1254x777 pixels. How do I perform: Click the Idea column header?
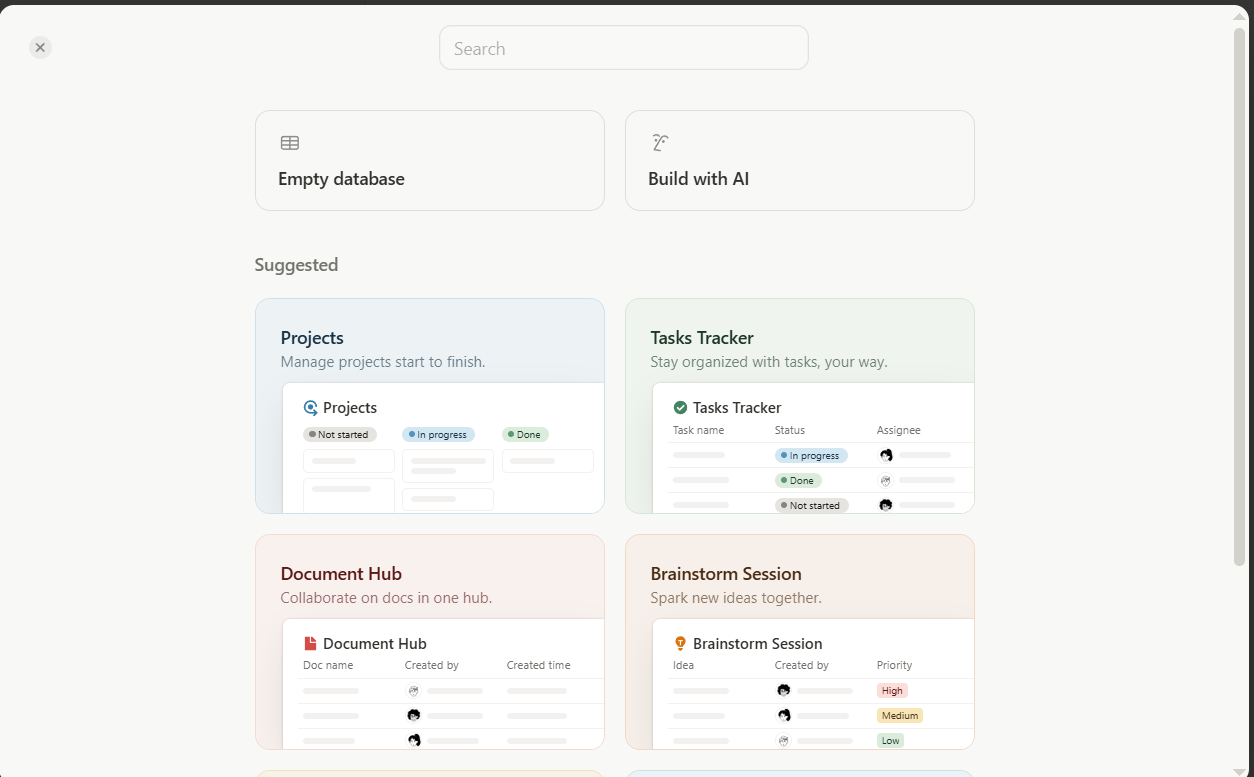click(x=683, y=666)
